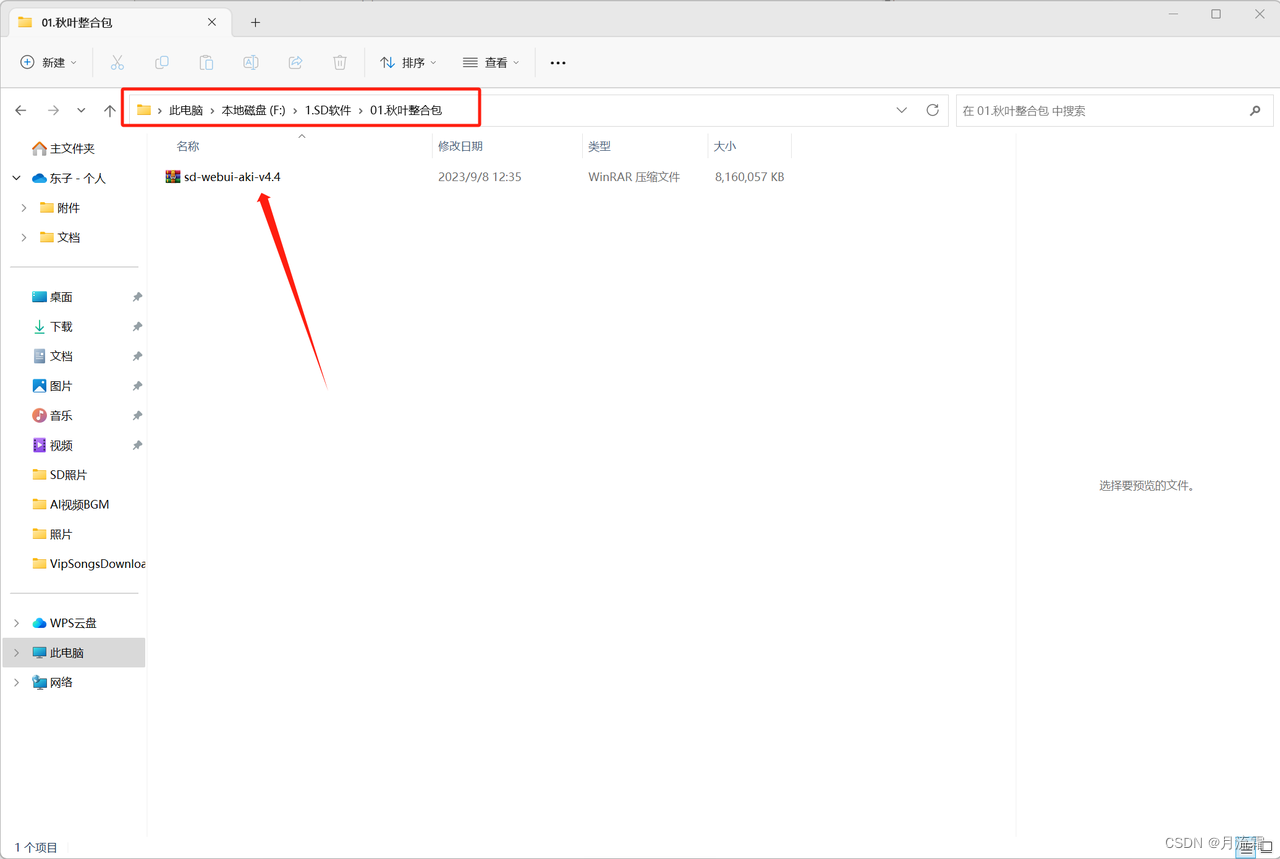Viewport: 1280px width, 859px height.
Task: Open 照片 folder in sidebar
Action: 52,534
